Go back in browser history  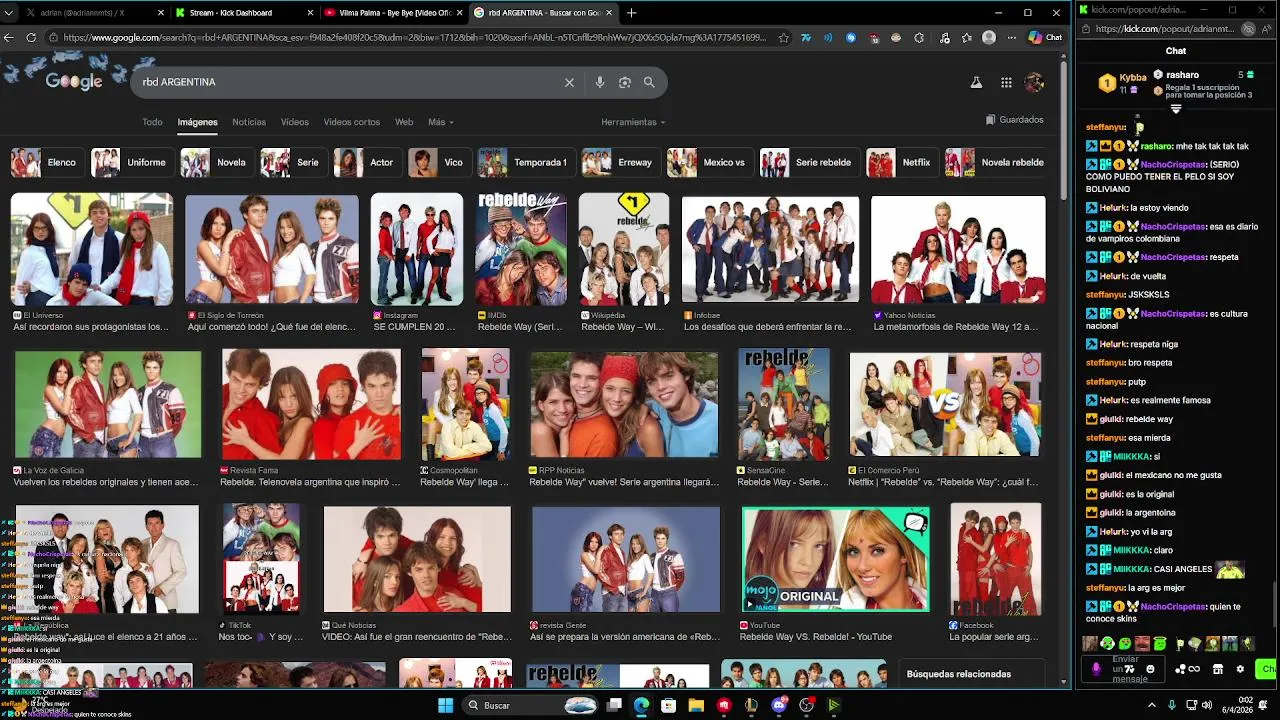(x=9, y=37)
